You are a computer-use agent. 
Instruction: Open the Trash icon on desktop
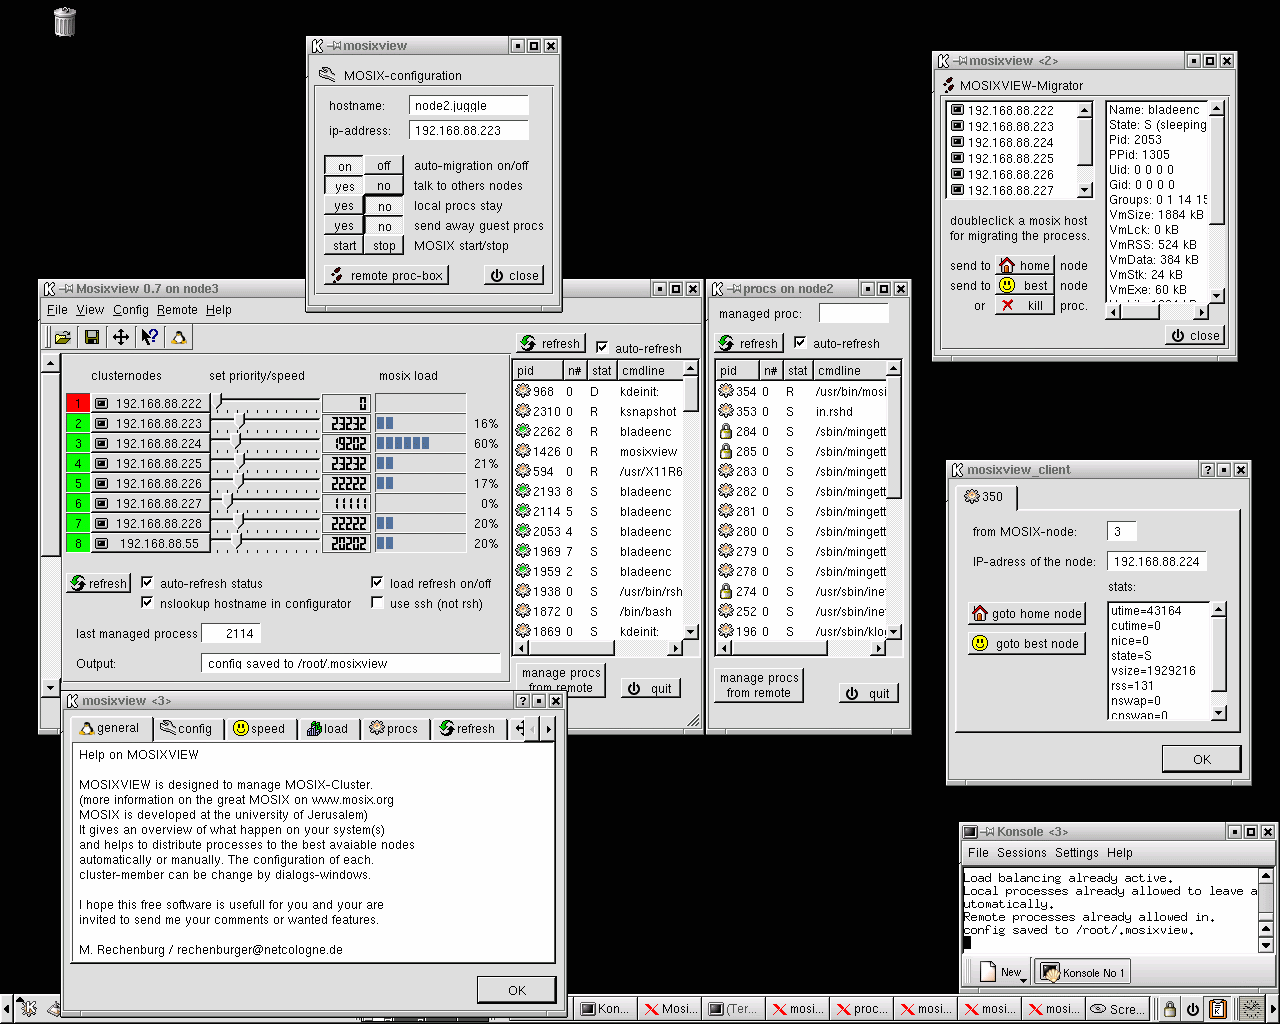tap(65, 22)
